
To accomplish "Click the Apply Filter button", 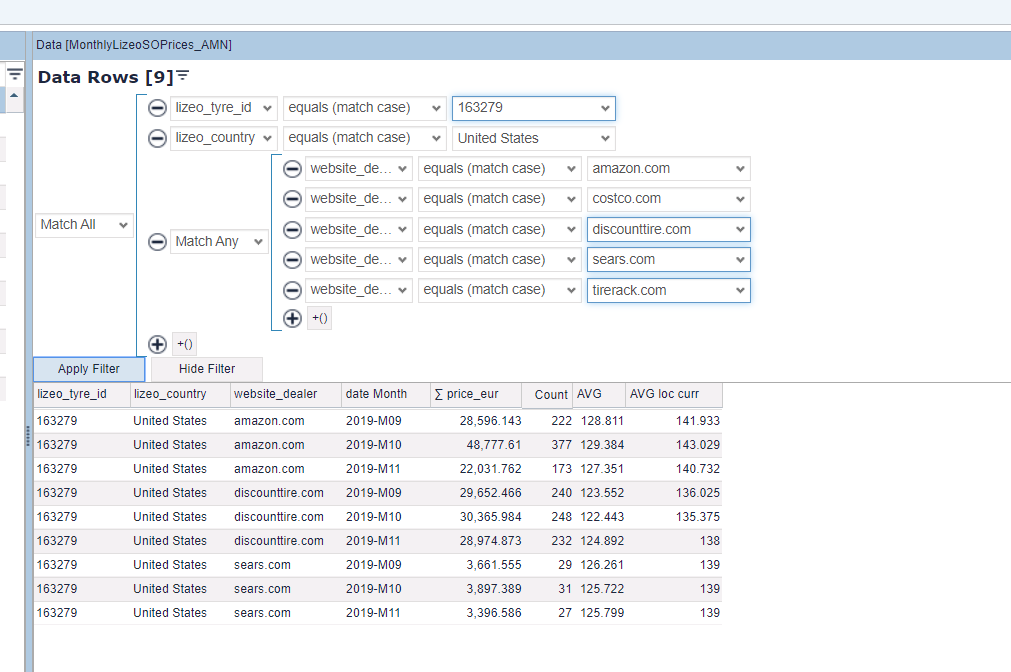I will click(x=89, y=369).
